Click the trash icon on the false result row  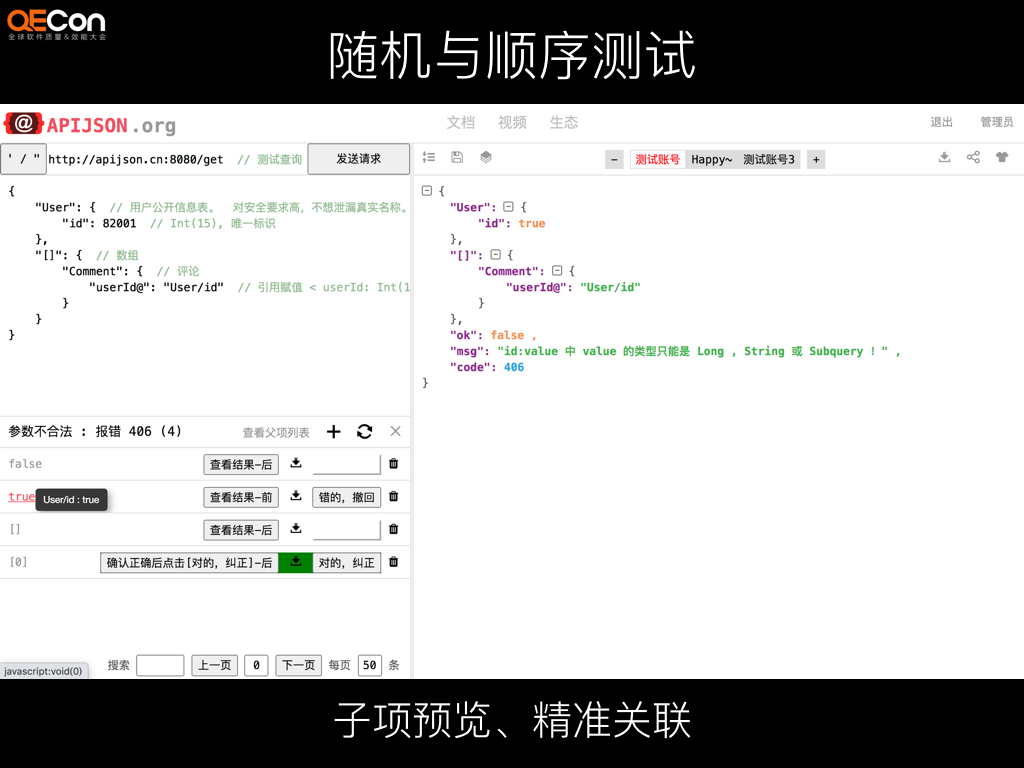click(x=391, y=463)
